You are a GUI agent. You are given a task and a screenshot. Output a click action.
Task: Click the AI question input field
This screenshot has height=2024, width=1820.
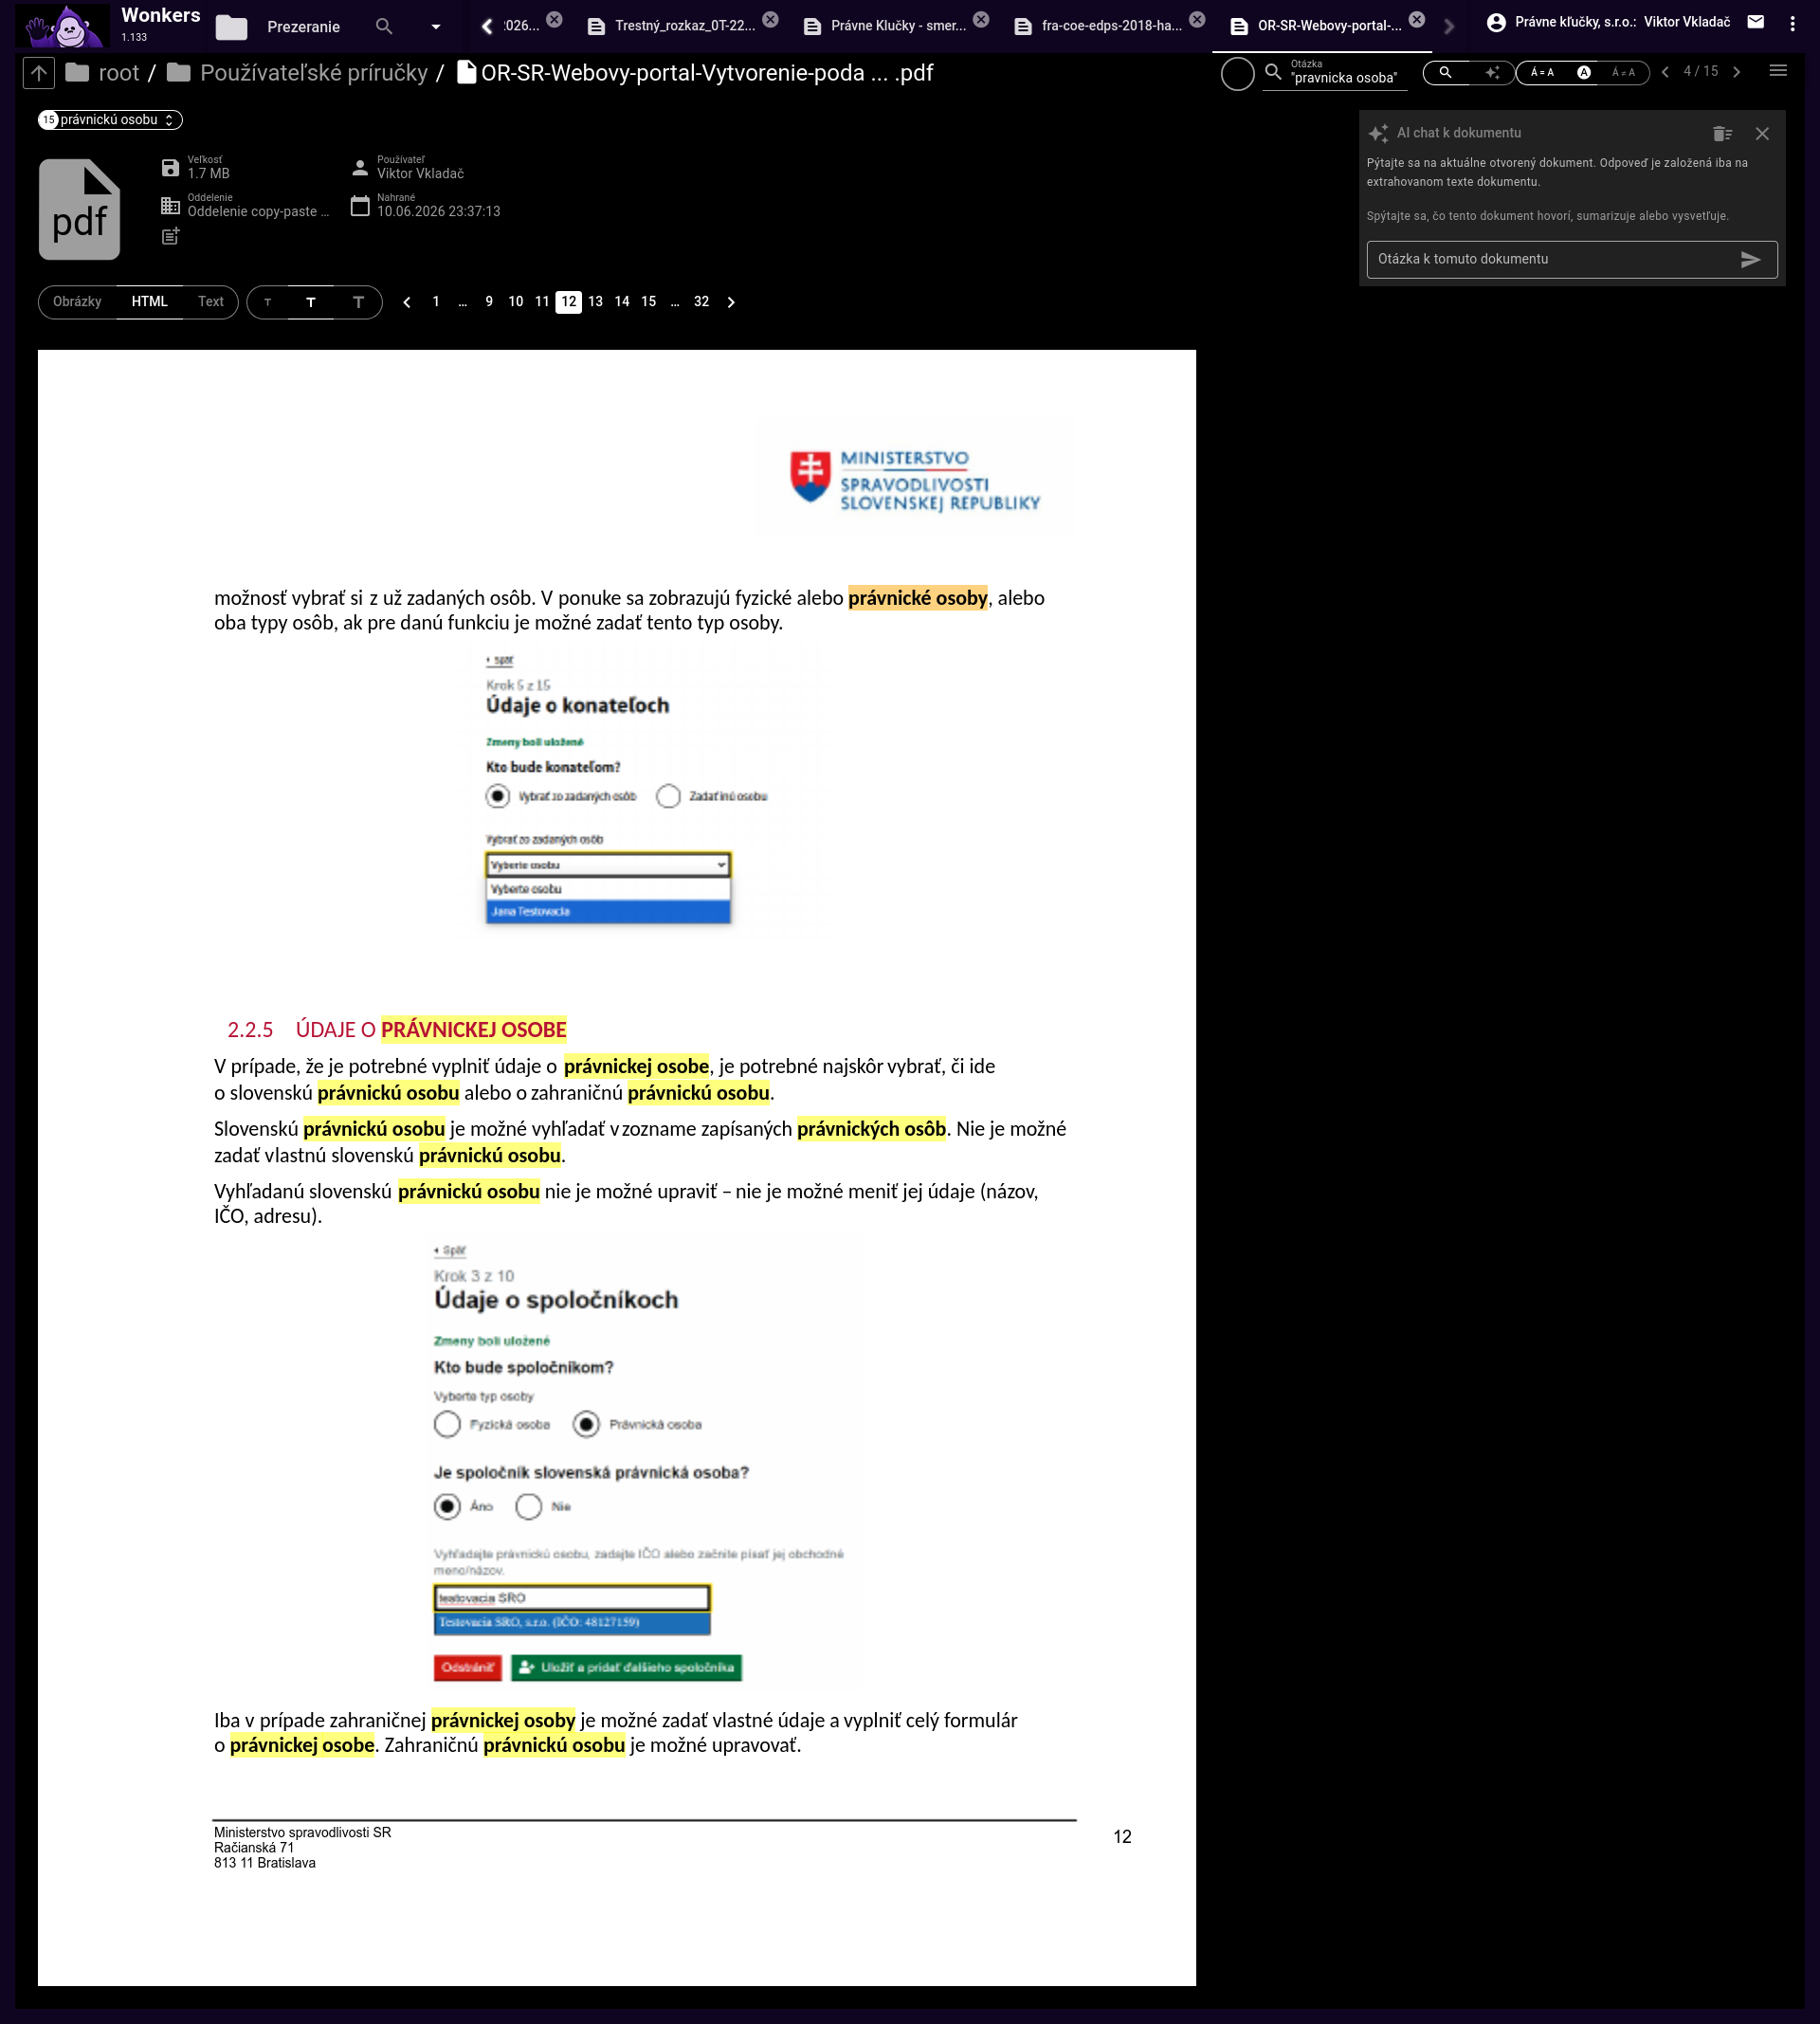coord(1552,260)
